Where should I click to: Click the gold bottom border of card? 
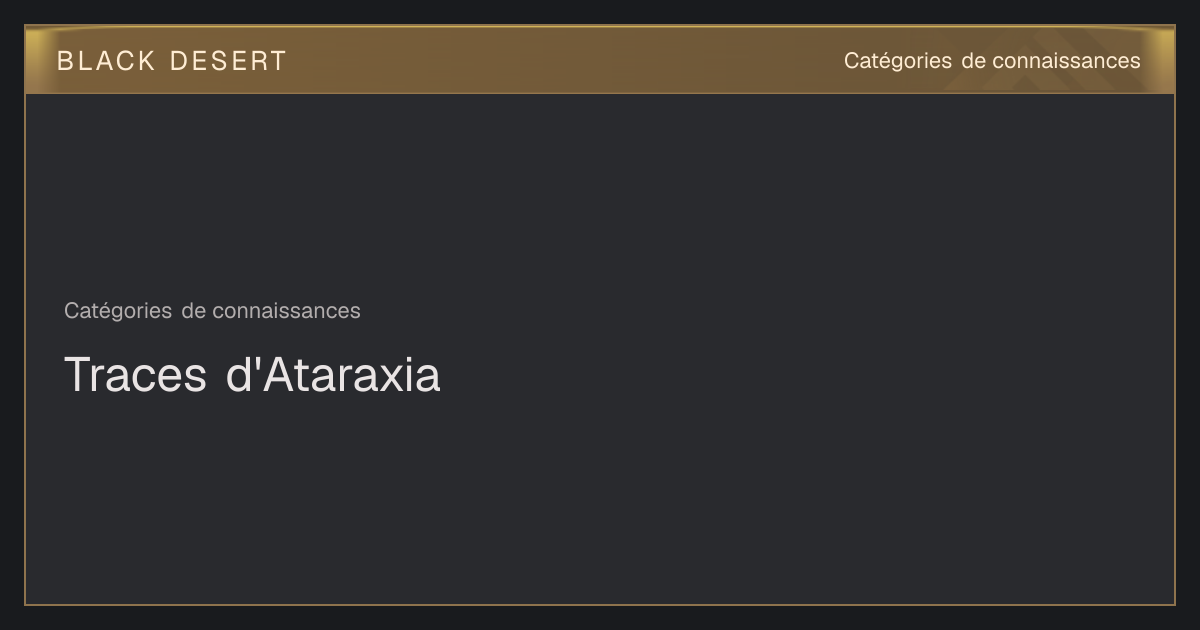tap(600, 604)
